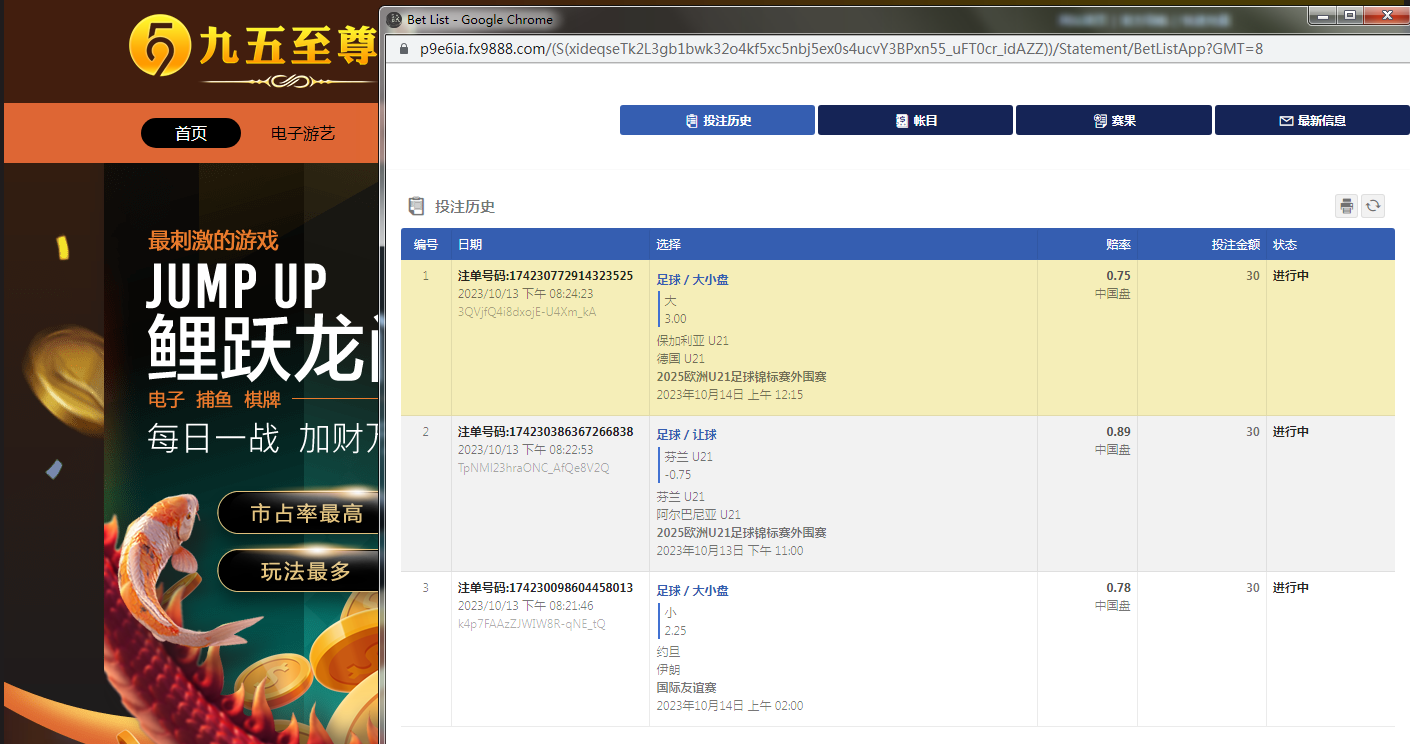This screenshot has width=1410, height=744.
Task: Click the address bar URL
Action: coord(841,48)
